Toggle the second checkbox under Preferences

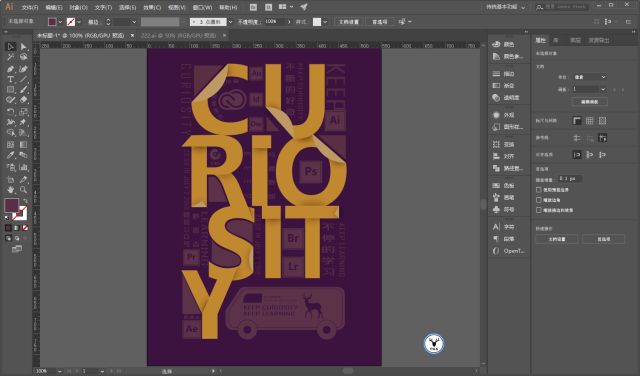539,200
